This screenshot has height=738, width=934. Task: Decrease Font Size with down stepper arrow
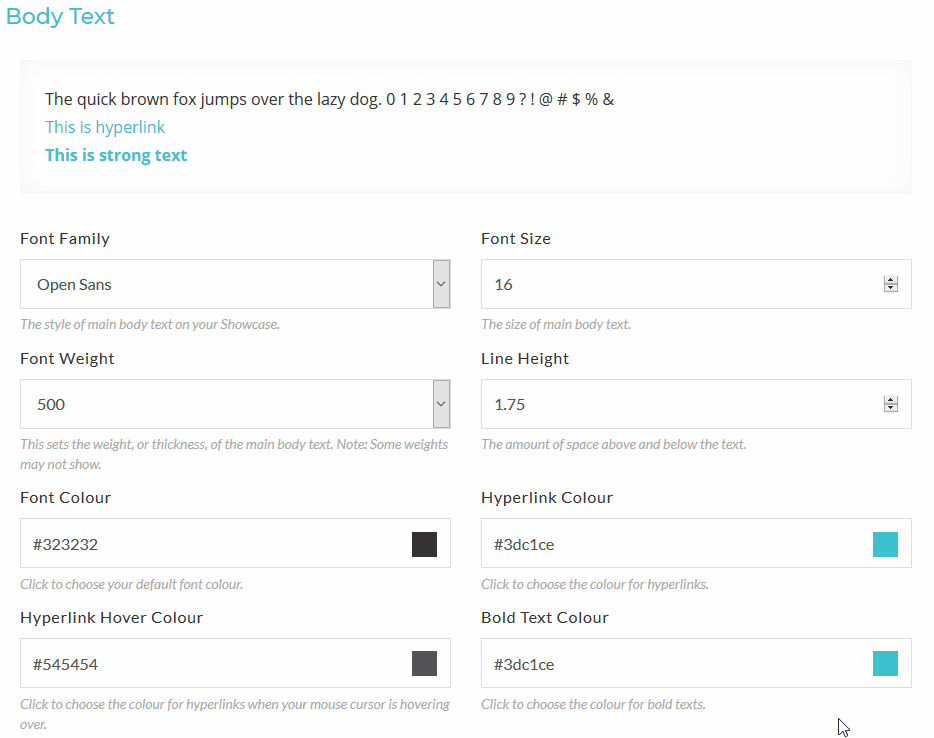coord(890,289)
